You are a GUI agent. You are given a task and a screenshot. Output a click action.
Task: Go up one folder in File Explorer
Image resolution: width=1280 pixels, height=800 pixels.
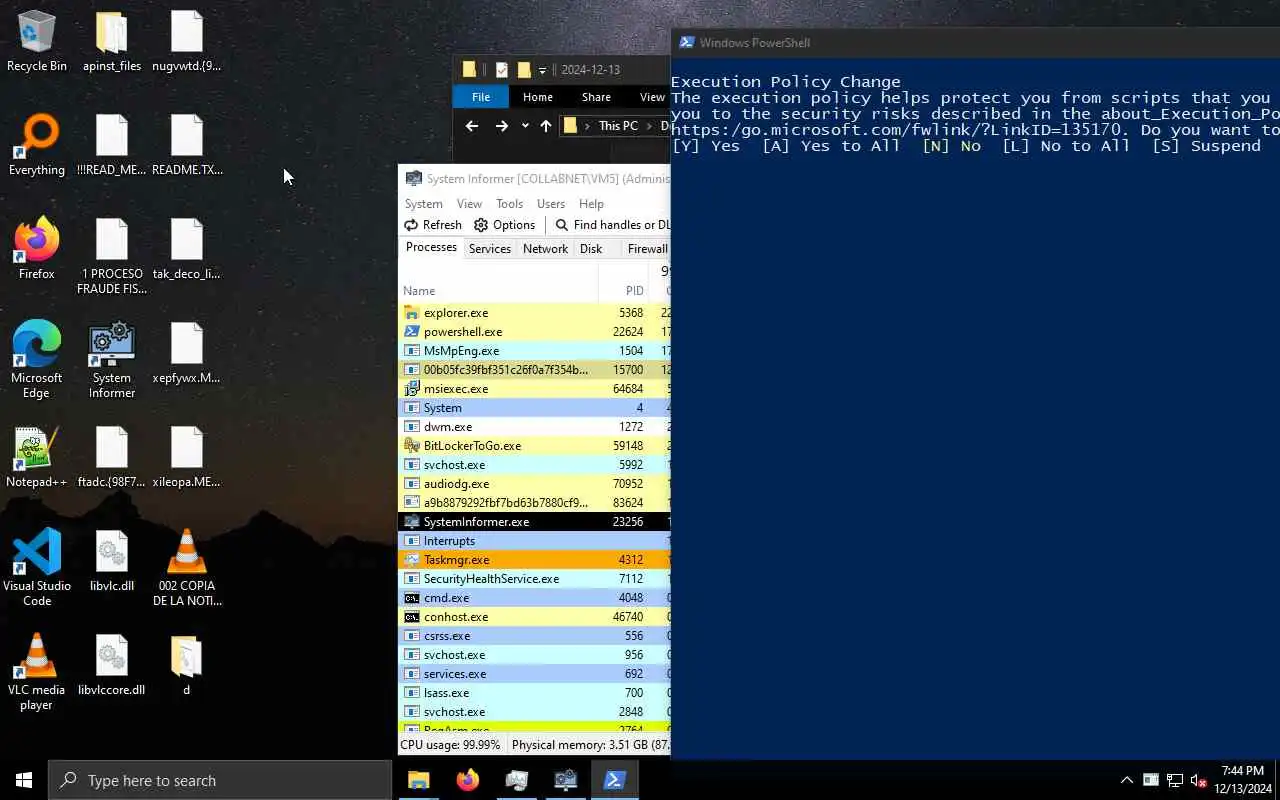[545, 126]
